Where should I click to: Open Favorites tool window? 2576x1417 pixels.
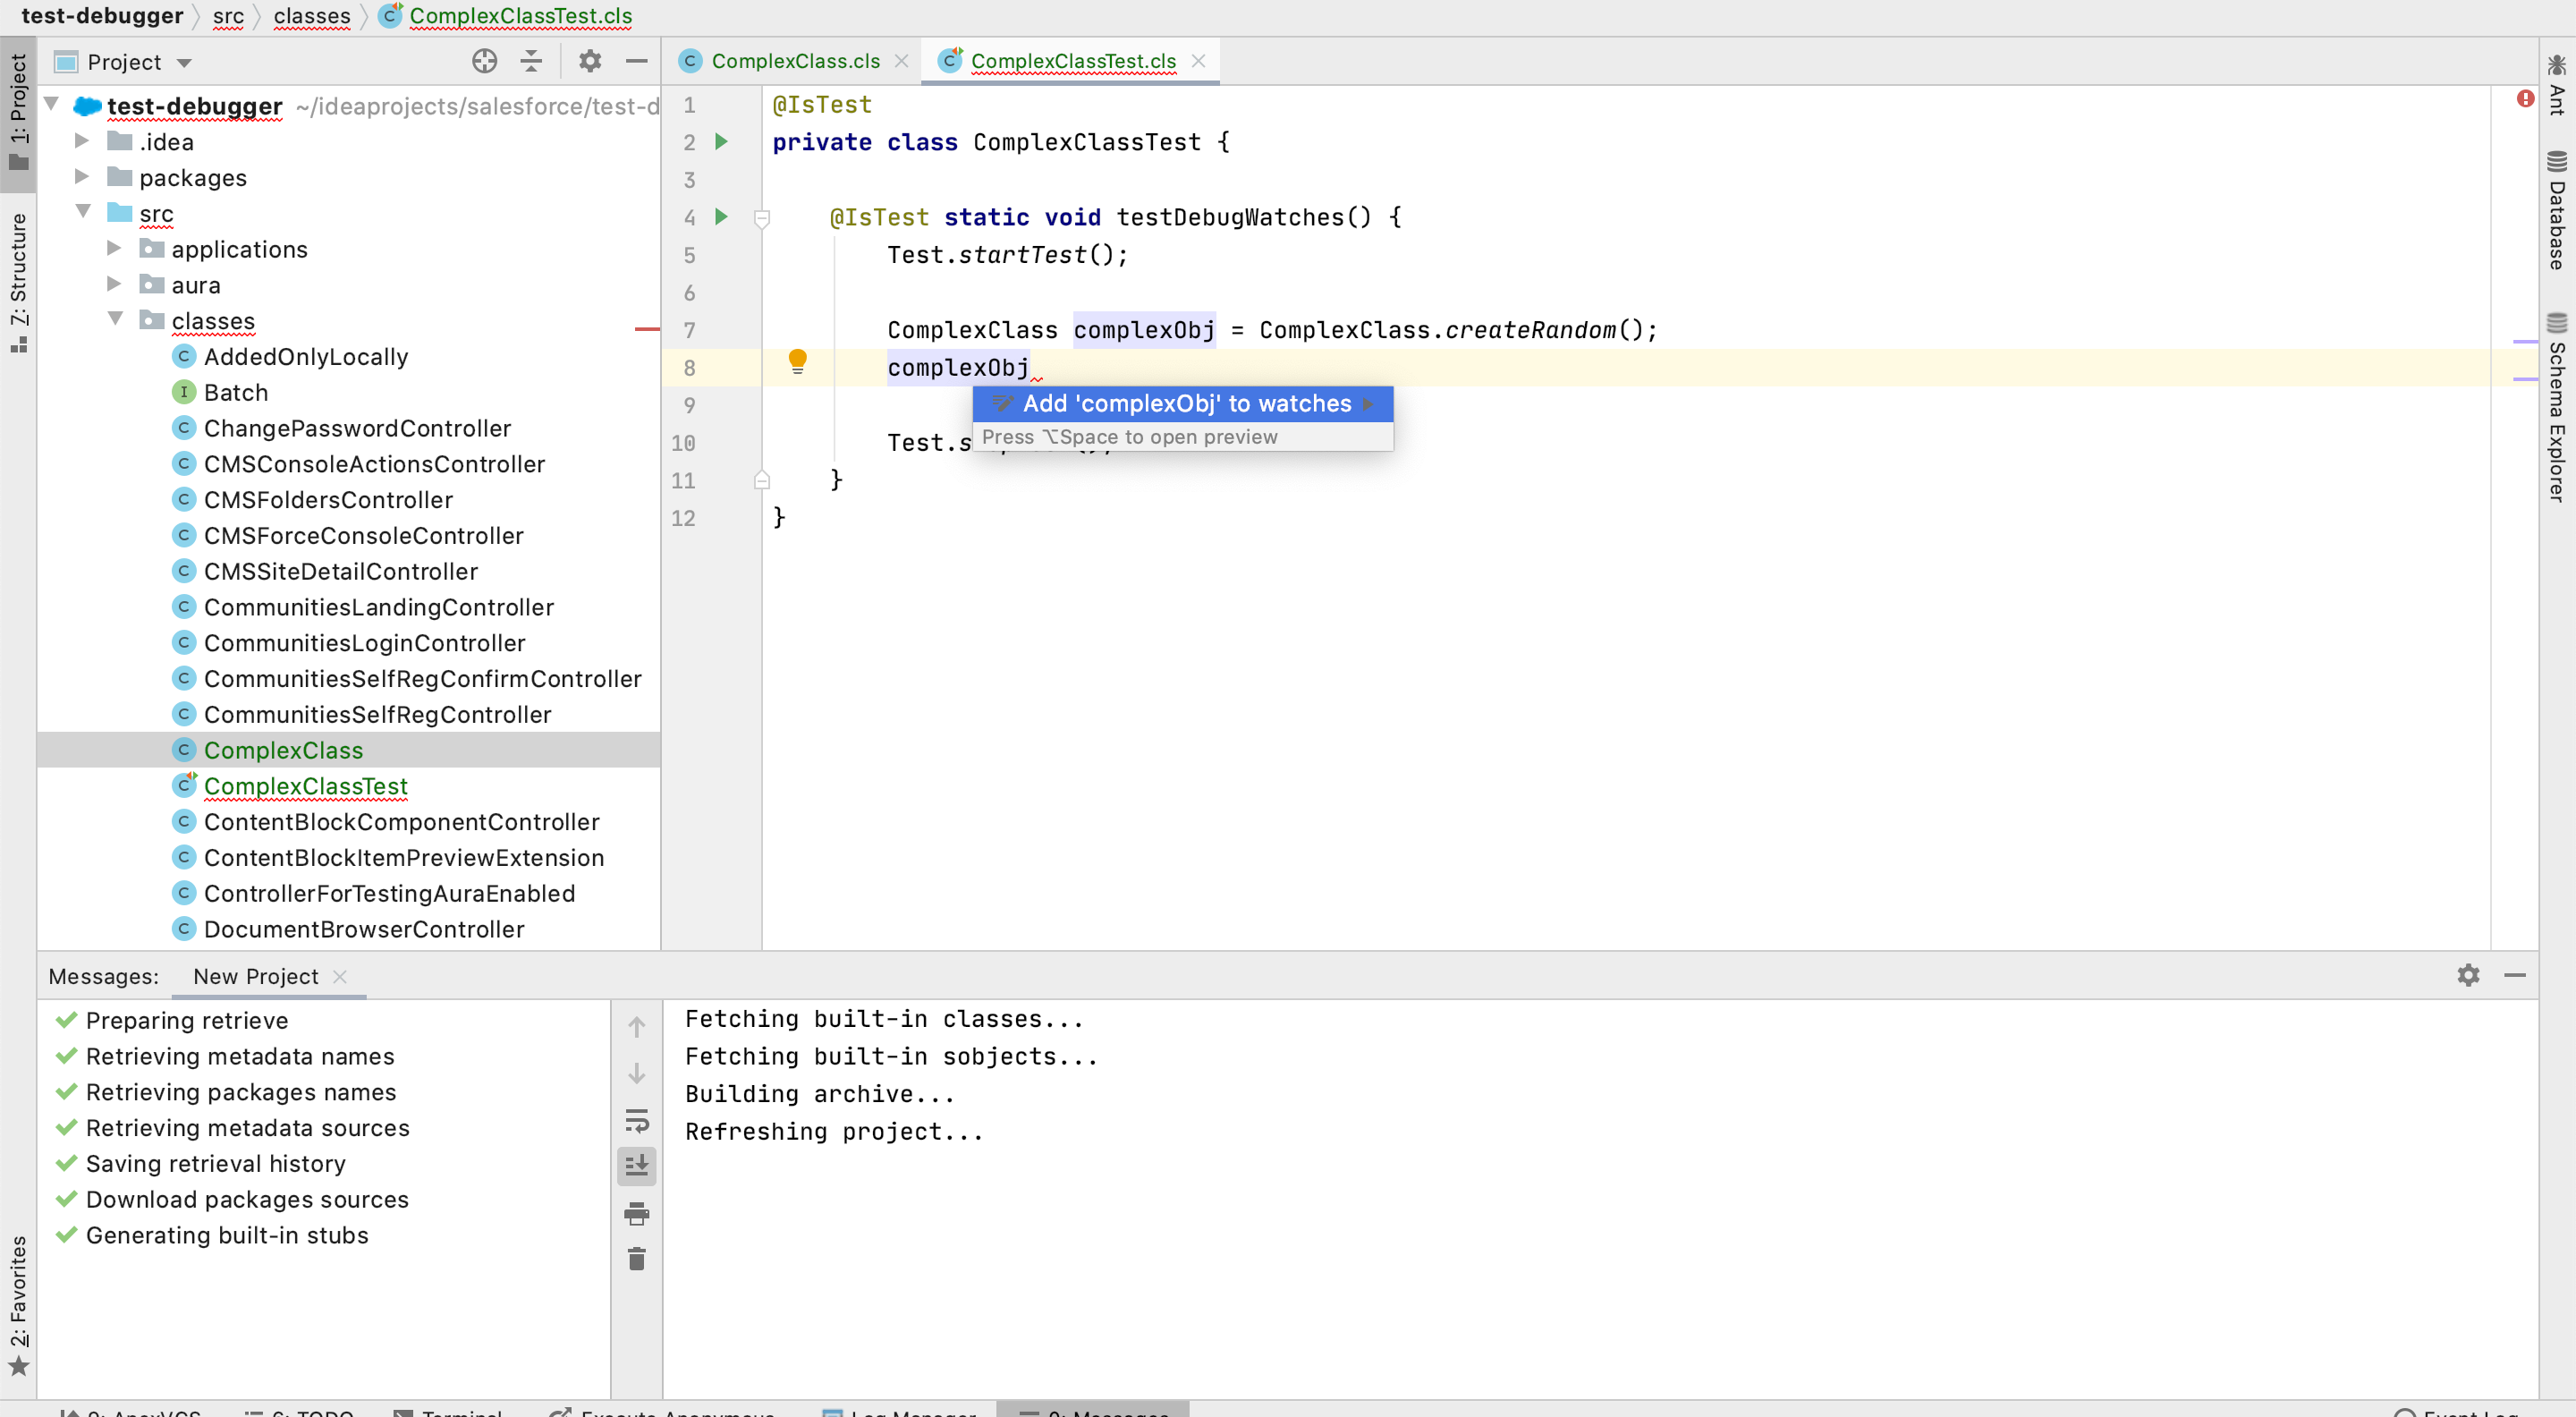coord(18,1304)
